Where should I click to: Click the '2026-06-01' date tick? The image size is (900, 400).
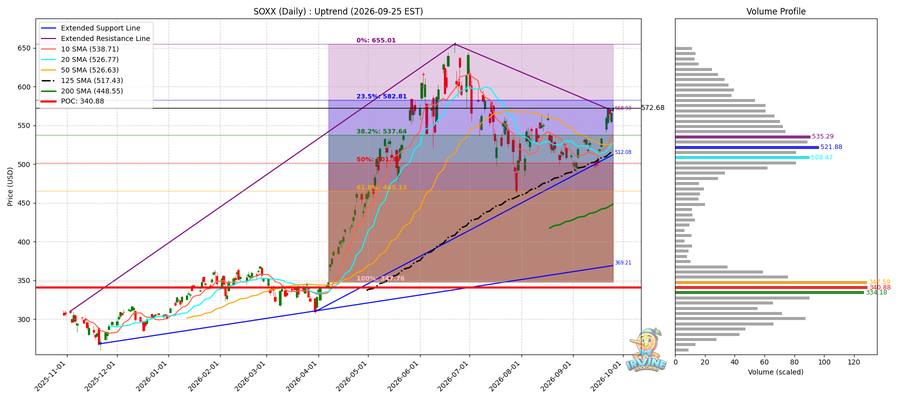tap(405, 375)
